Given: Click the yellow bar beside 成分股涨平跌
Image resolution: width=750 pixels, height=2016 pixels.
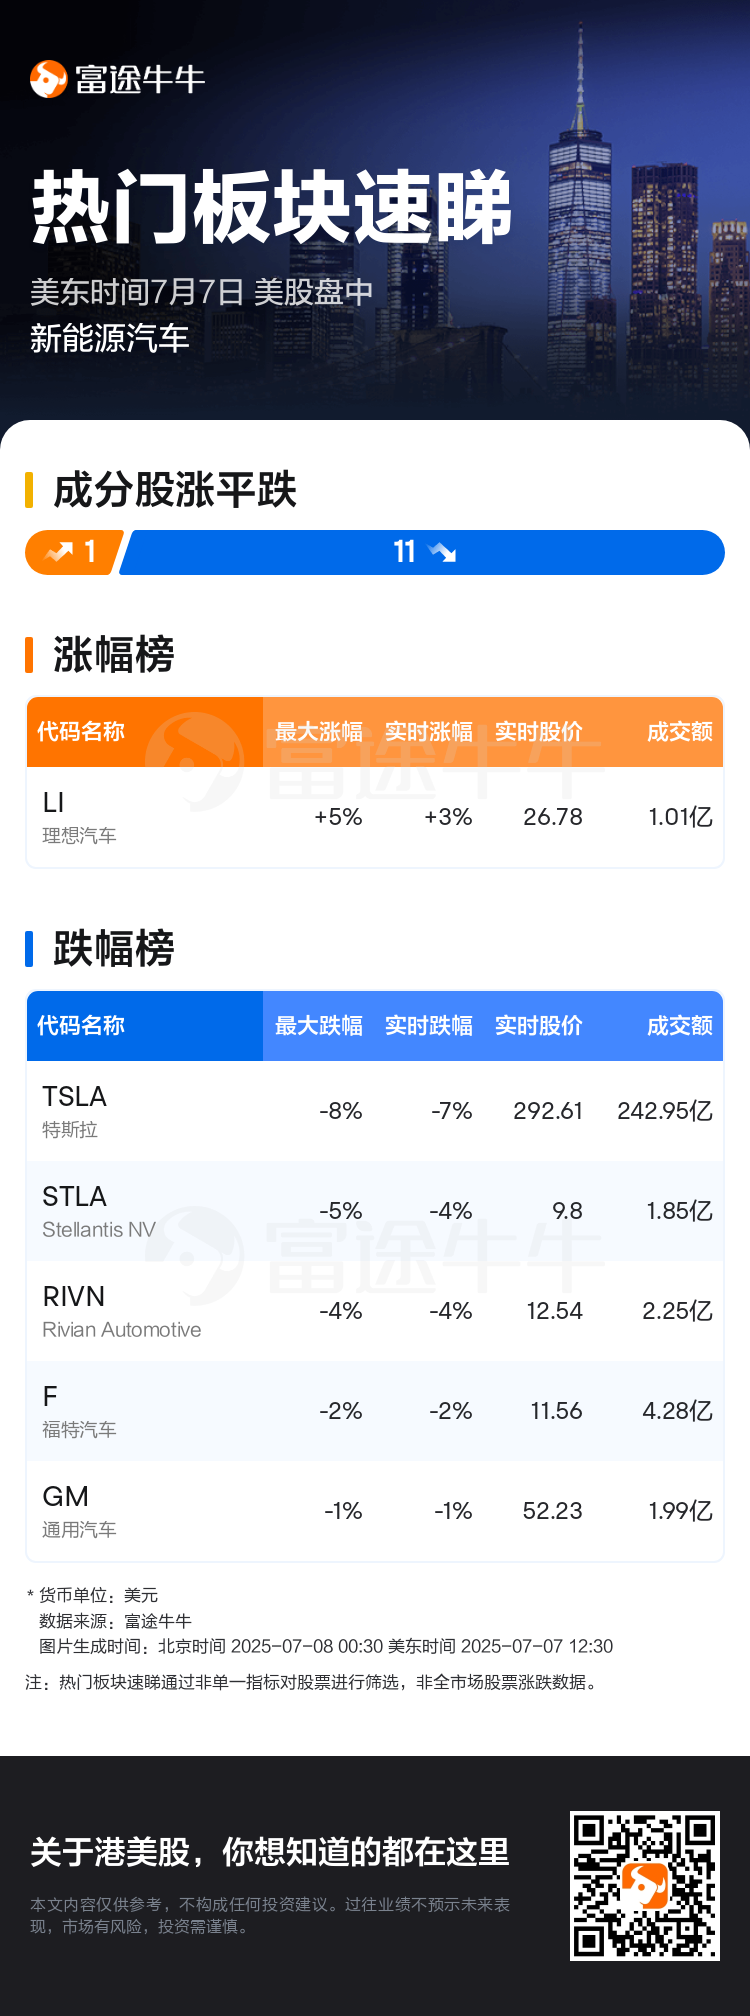Looking at the screenshot, I should coord(29,490).
